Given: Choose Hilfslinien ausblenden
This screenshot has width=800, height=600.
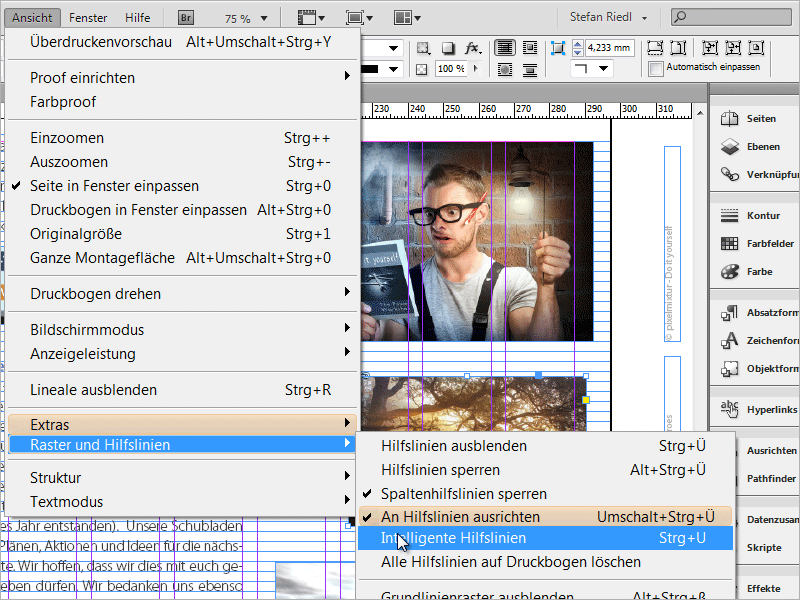Looking at the screenshot, I should click(x=454, y=446).
